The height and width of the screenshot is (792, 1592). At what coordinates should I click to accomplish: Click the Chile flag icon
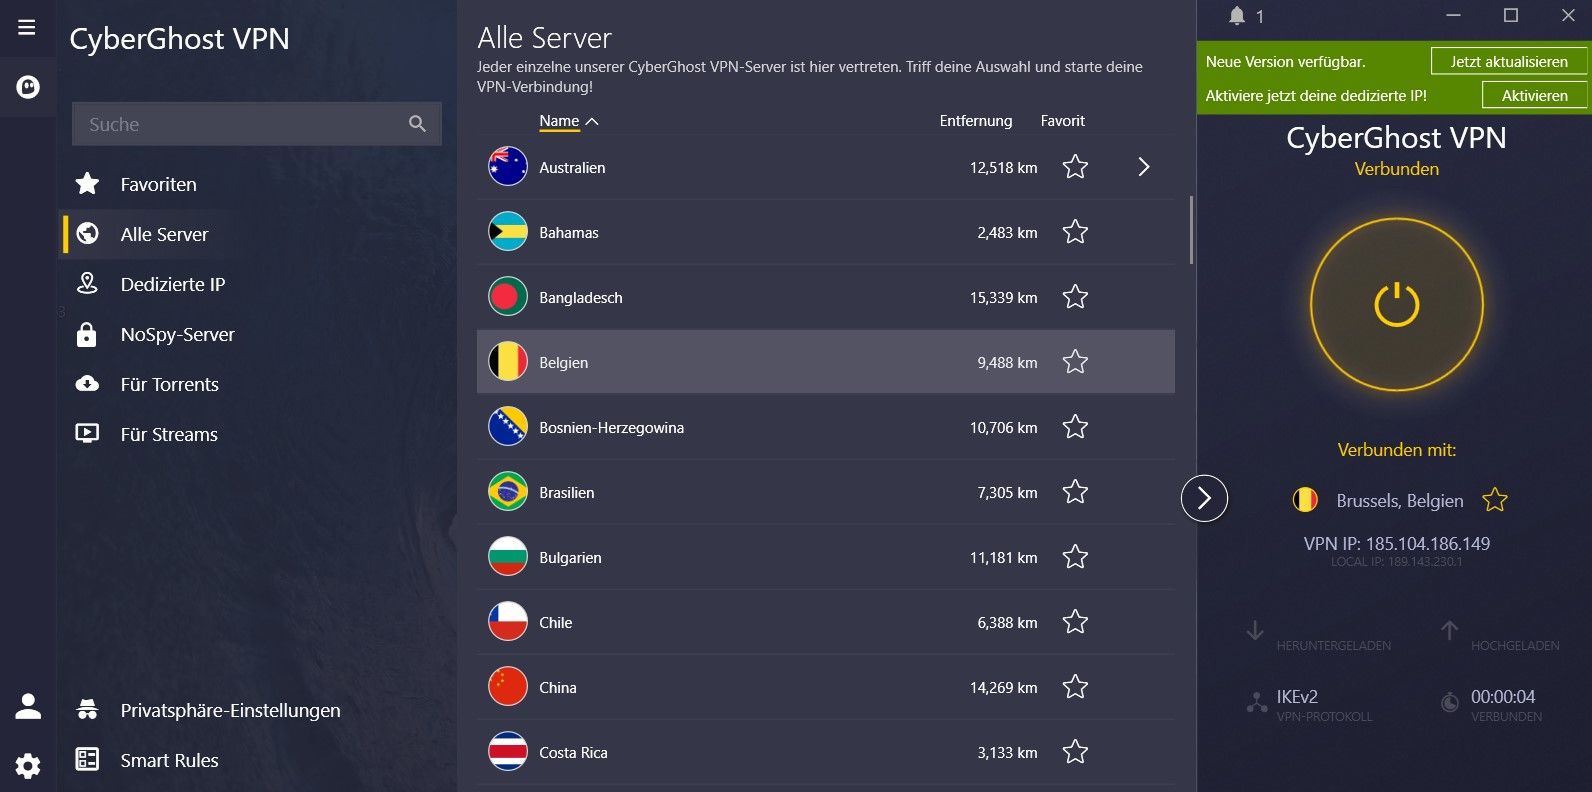(x=508, y=622)
